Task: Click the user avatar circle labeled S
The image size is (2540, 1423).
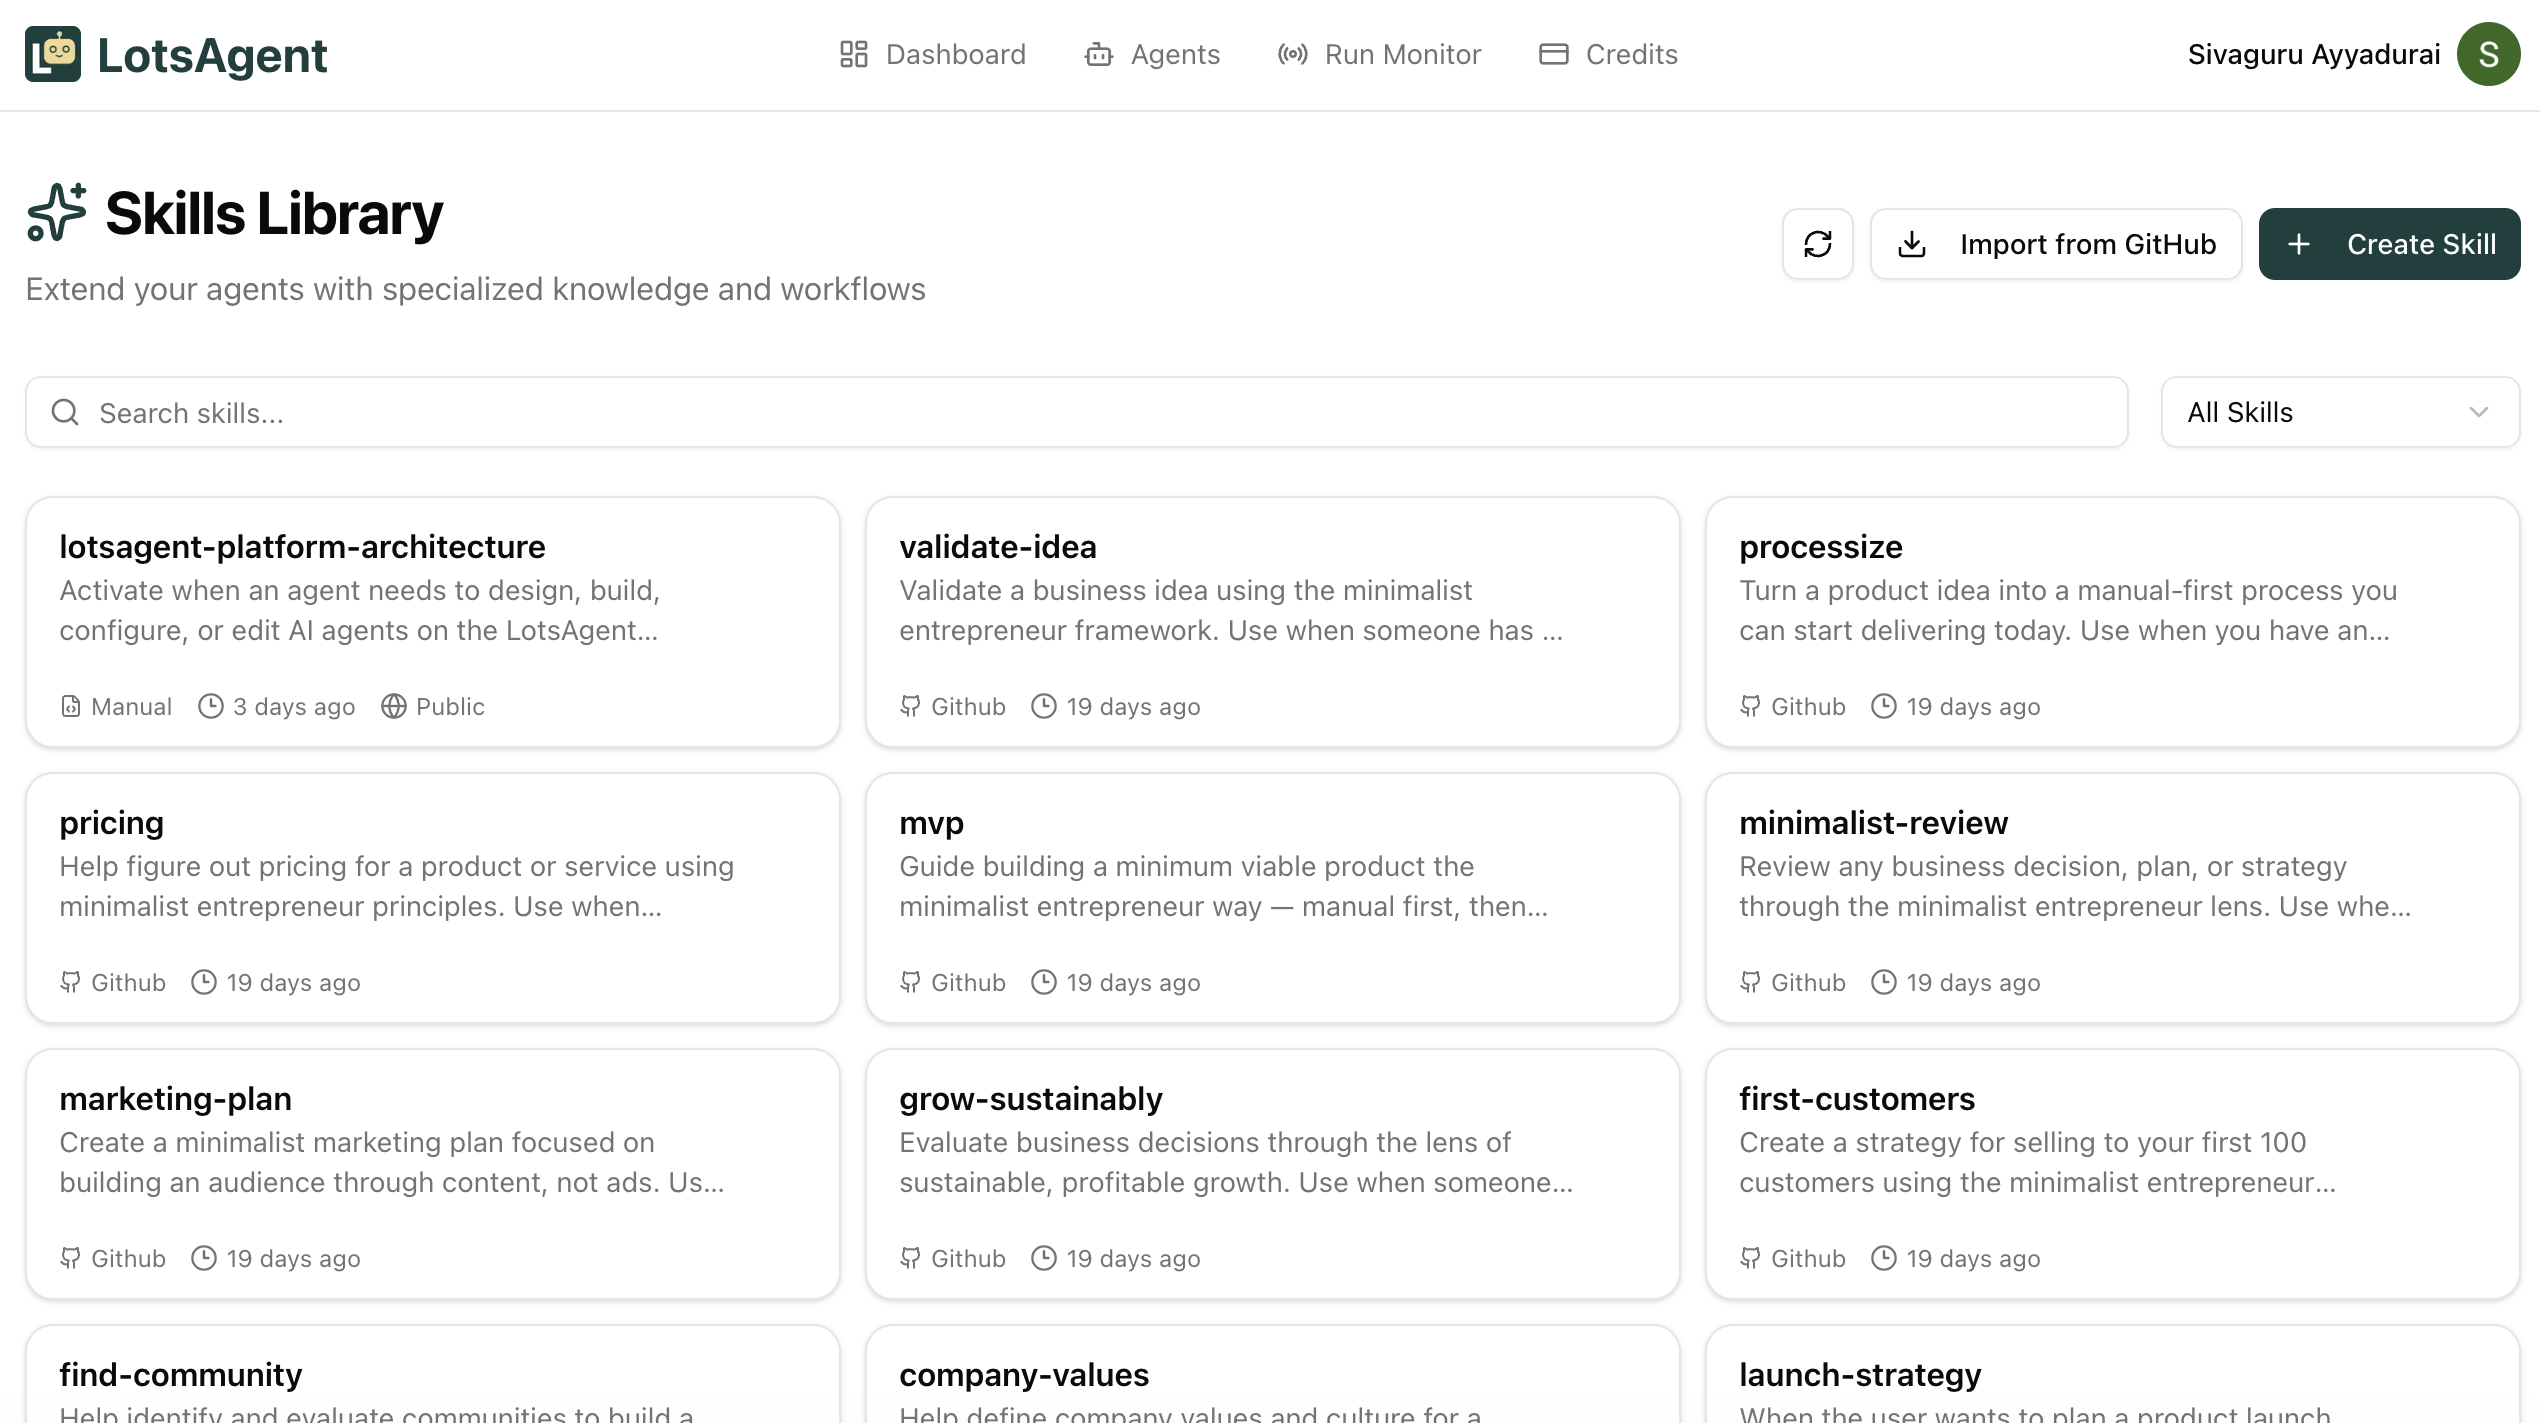Action: (2488, 54)
